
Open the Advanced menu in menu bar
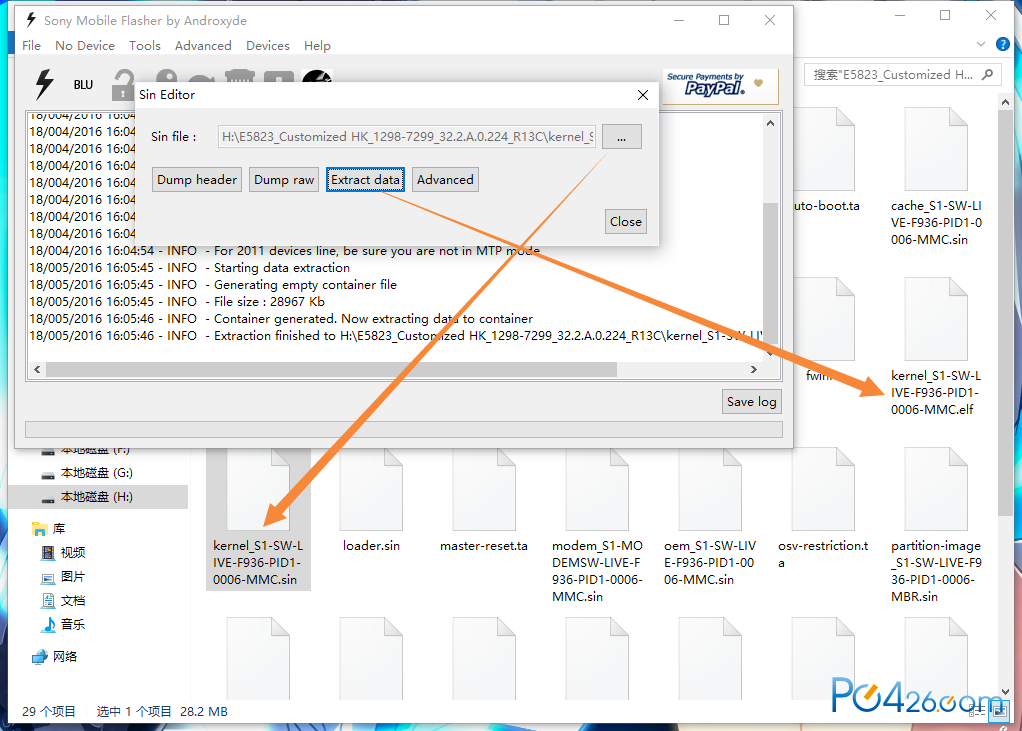point(203,46)
